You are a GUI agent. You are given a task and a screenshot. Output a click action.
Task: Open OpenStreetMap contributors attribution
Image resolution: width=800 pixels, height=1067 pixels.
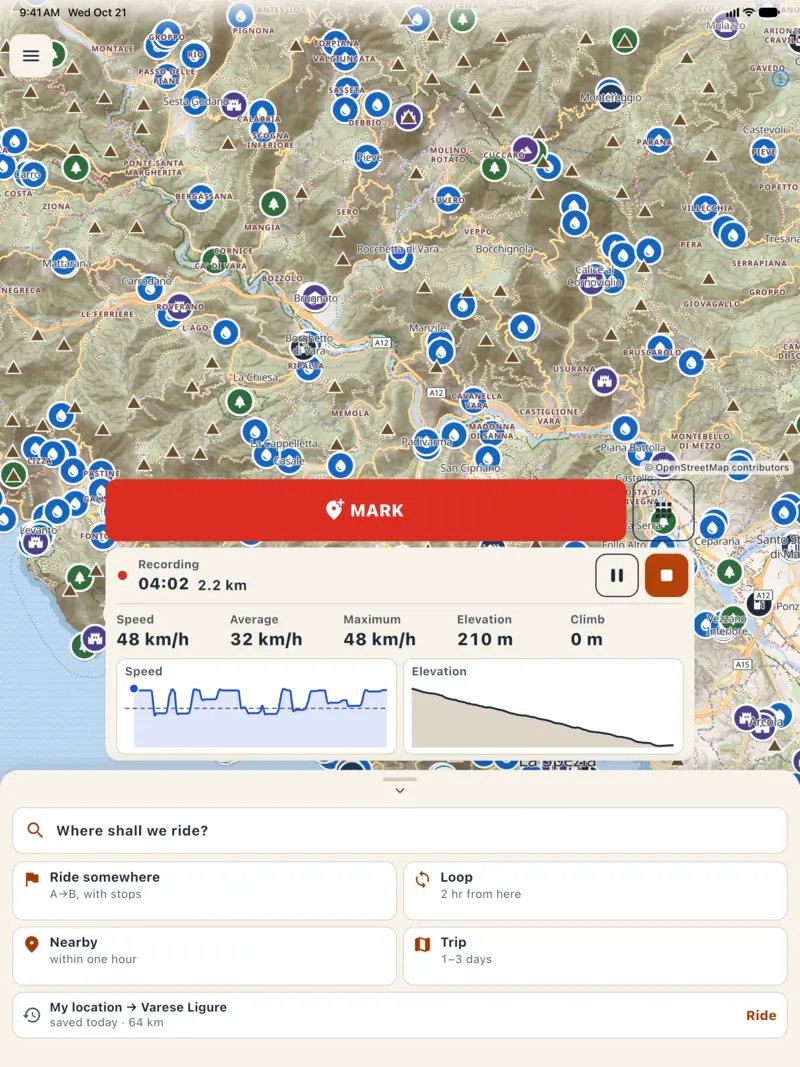click(x=716, y=467)
